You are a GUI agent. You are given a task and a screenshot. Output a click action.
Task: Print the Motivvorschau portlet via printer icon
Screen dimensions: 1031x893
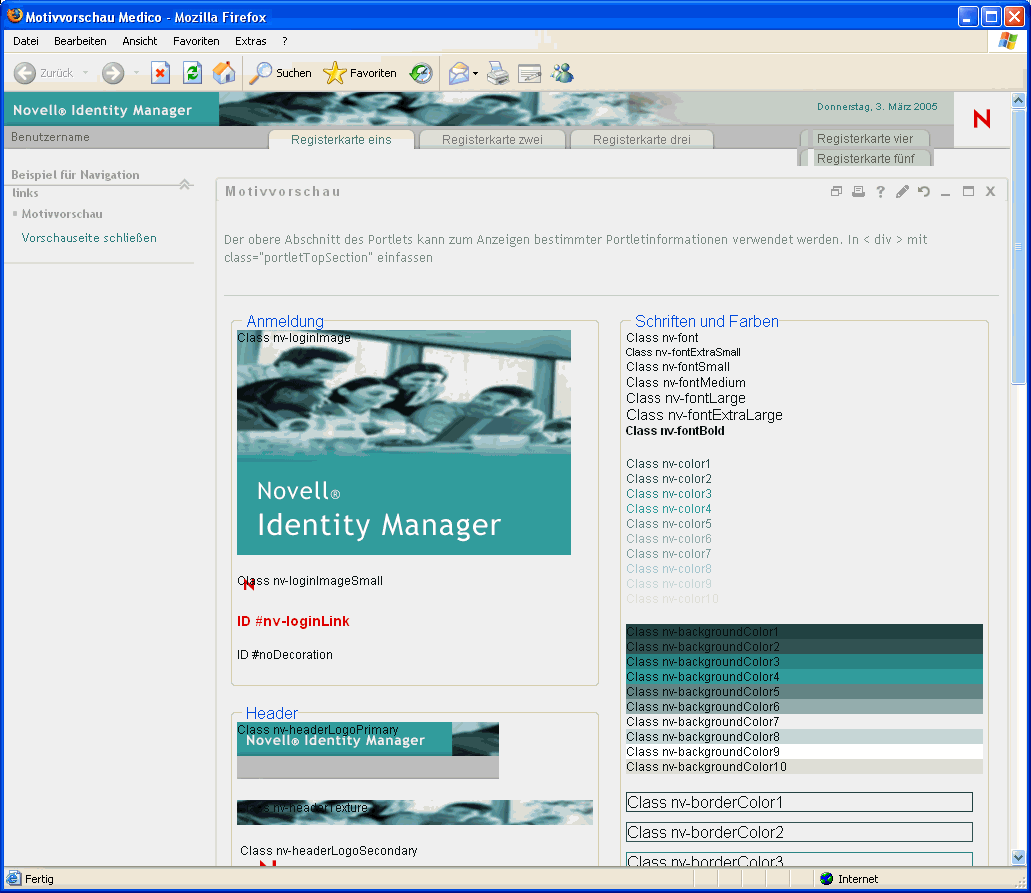pos(858,192)
